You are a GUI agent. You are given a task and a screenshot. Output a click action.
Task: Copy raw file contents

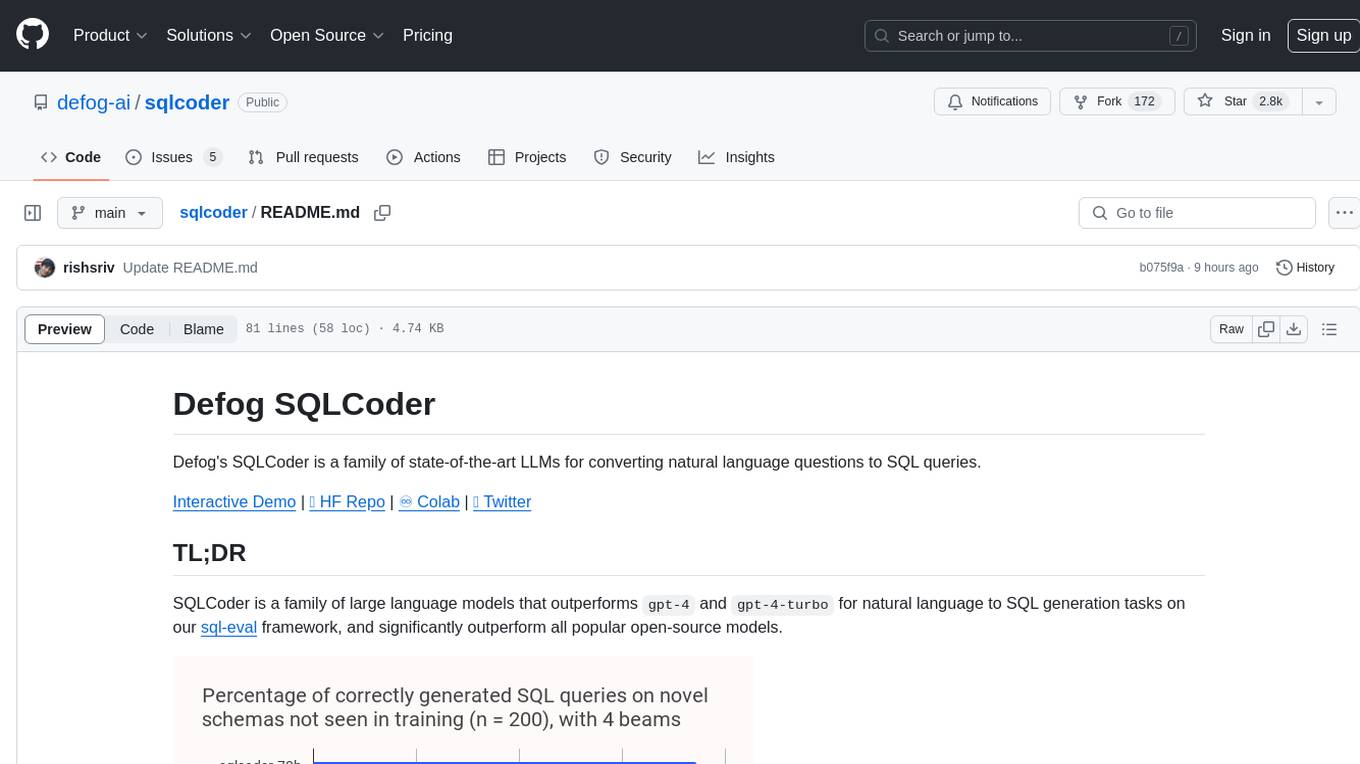click(x=1266, y=329)
